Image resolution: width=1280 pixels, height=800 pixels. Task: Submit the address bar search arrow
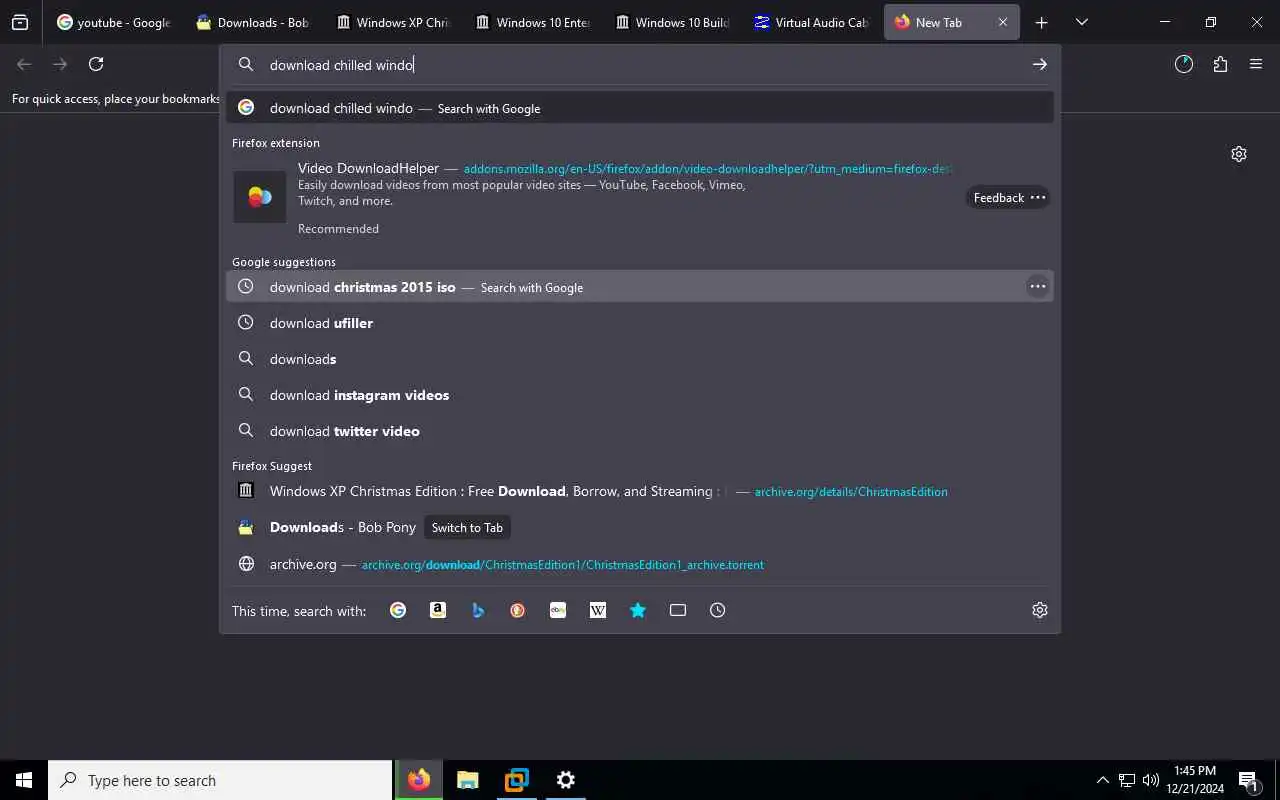[x=1040, y=64]
